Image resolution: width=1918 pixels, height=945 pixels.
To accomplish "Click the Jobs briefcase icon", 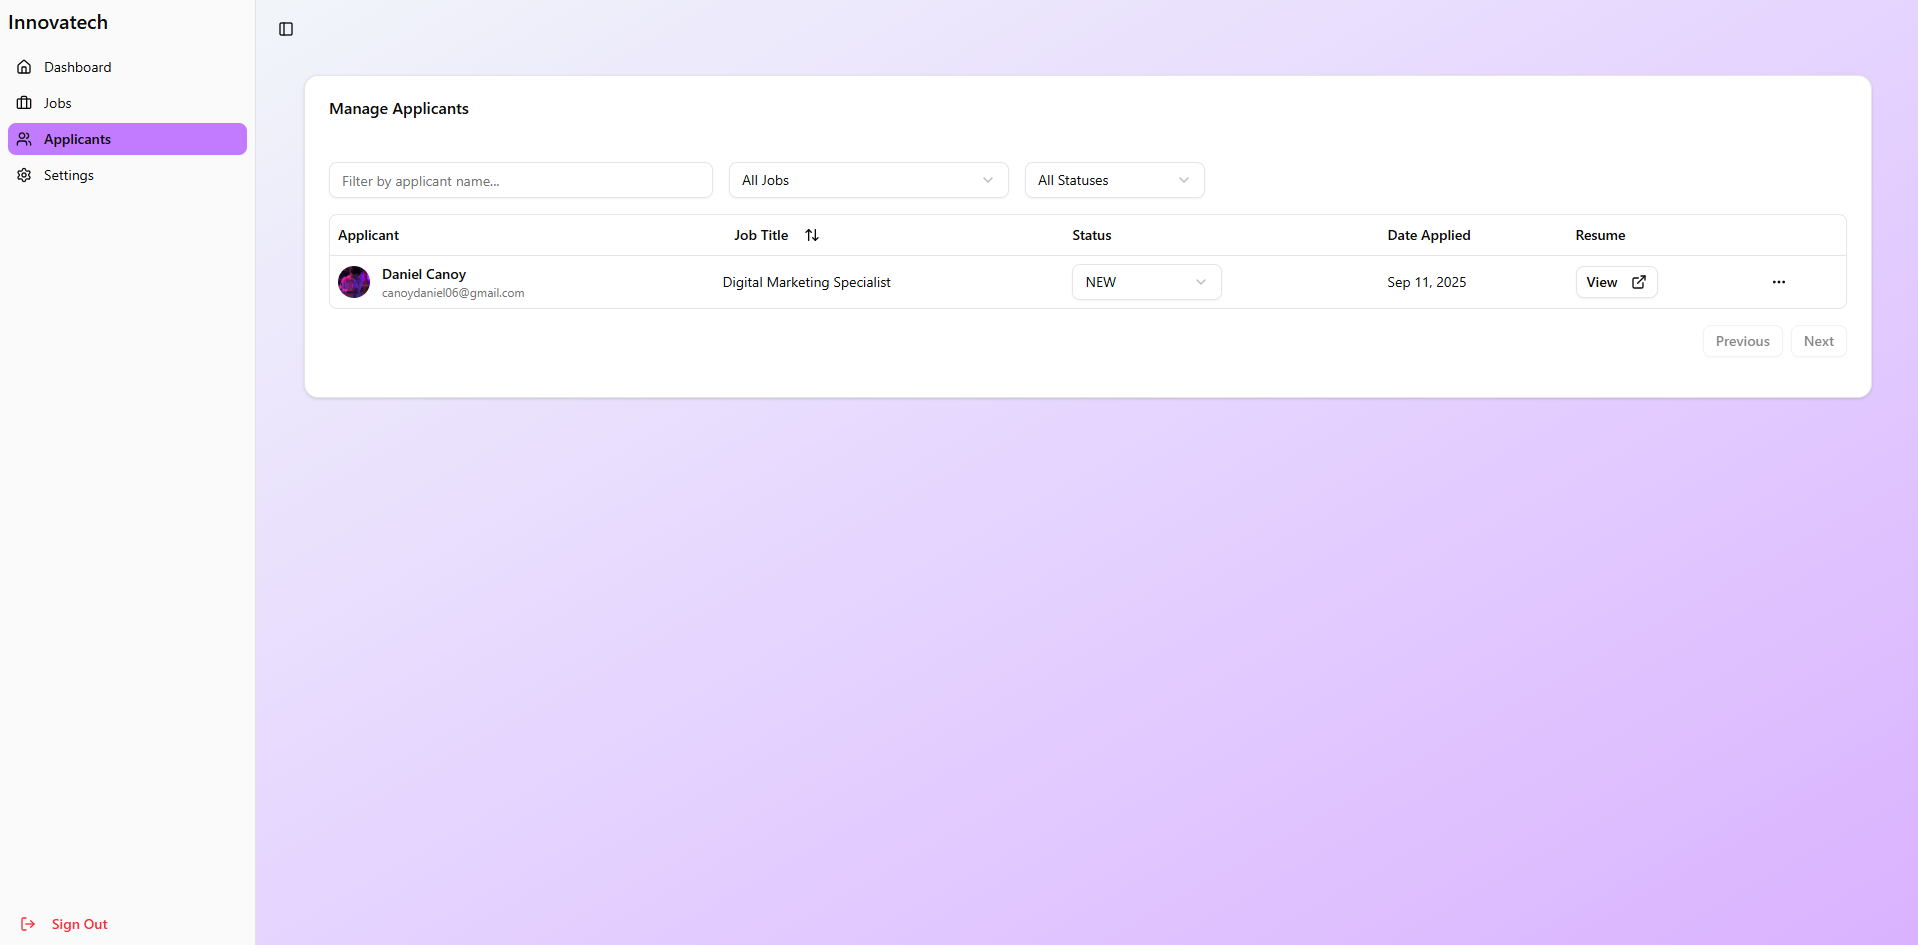I will point(24,103).
